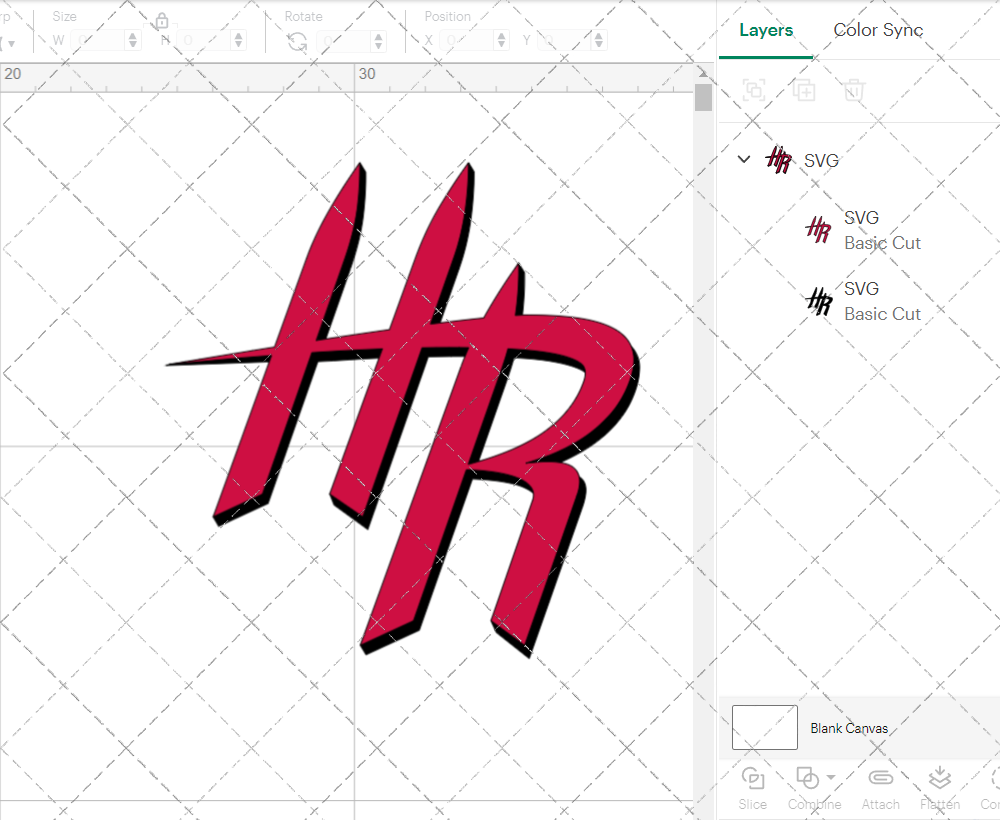
Task: Adjust the Width stepper arrows
Action: (133, 40)
